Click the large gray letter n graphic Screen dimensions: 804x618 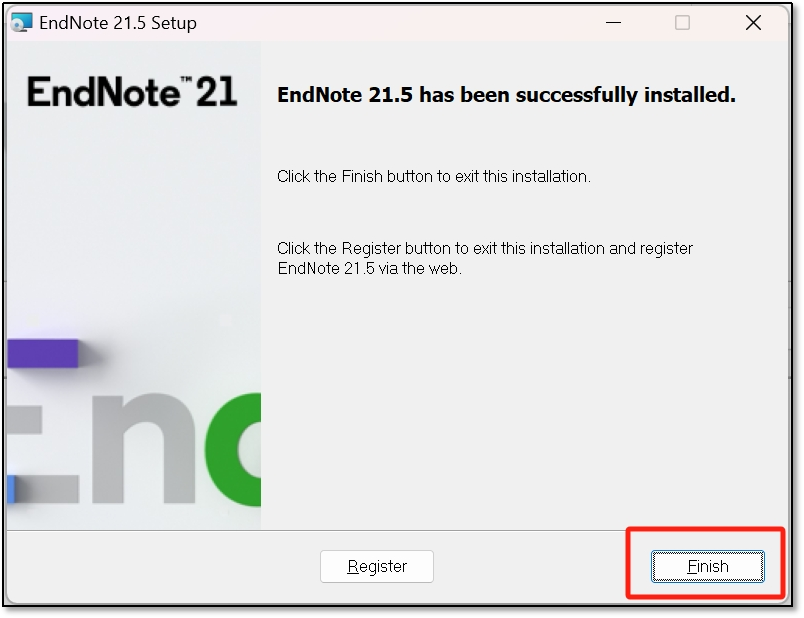(x=144, y=449)
